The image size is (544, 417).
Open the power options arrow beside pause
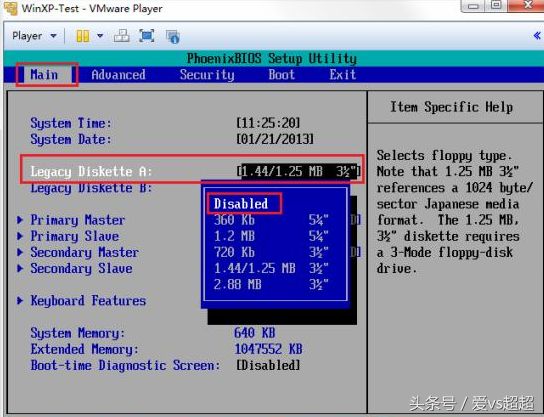(100, 36)
